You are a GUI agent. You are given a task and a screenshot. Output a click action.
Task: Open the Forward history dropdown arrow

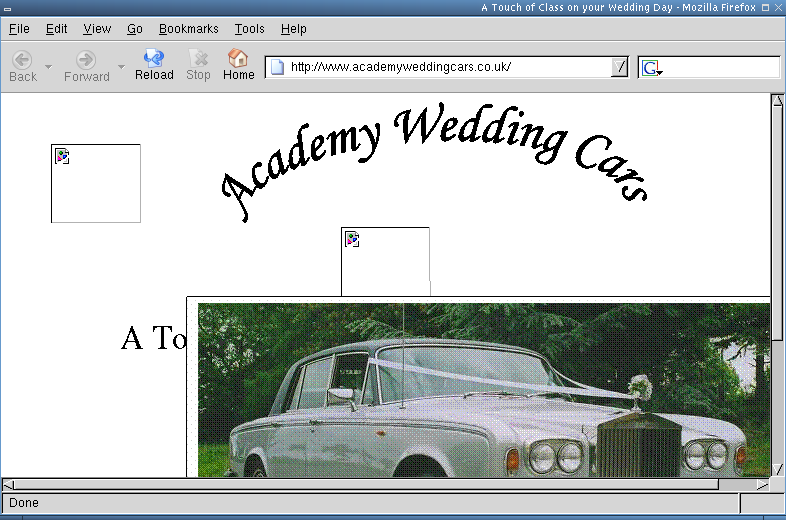pos(121,67)
